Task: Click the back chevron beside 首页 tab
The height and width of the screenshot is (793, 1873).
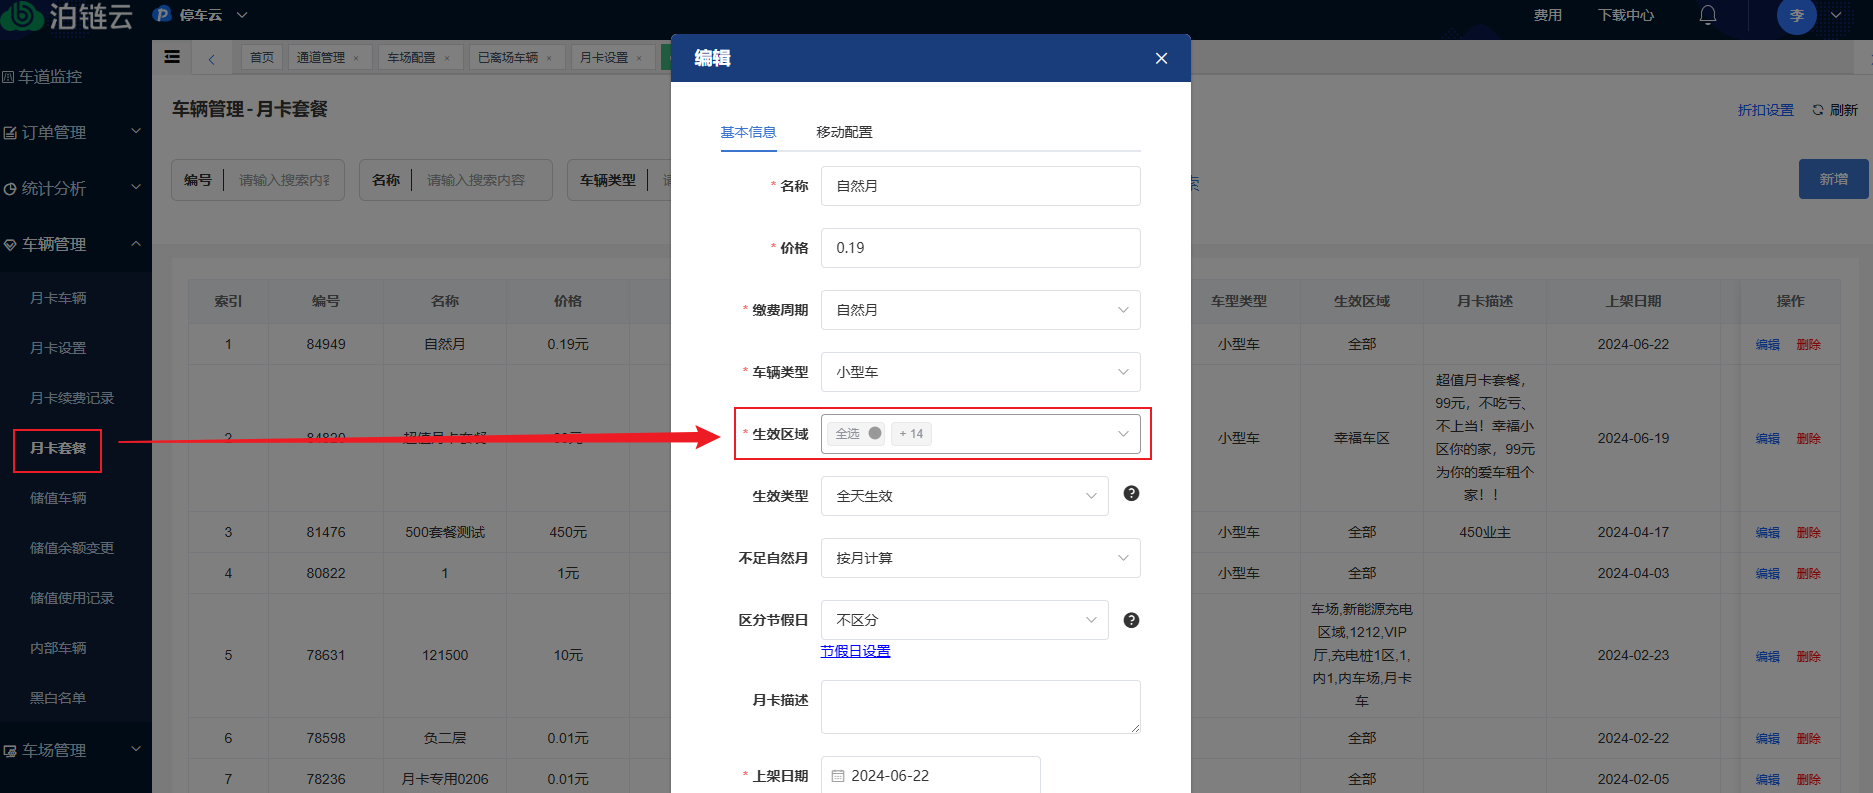Action: tap(212, 58)
